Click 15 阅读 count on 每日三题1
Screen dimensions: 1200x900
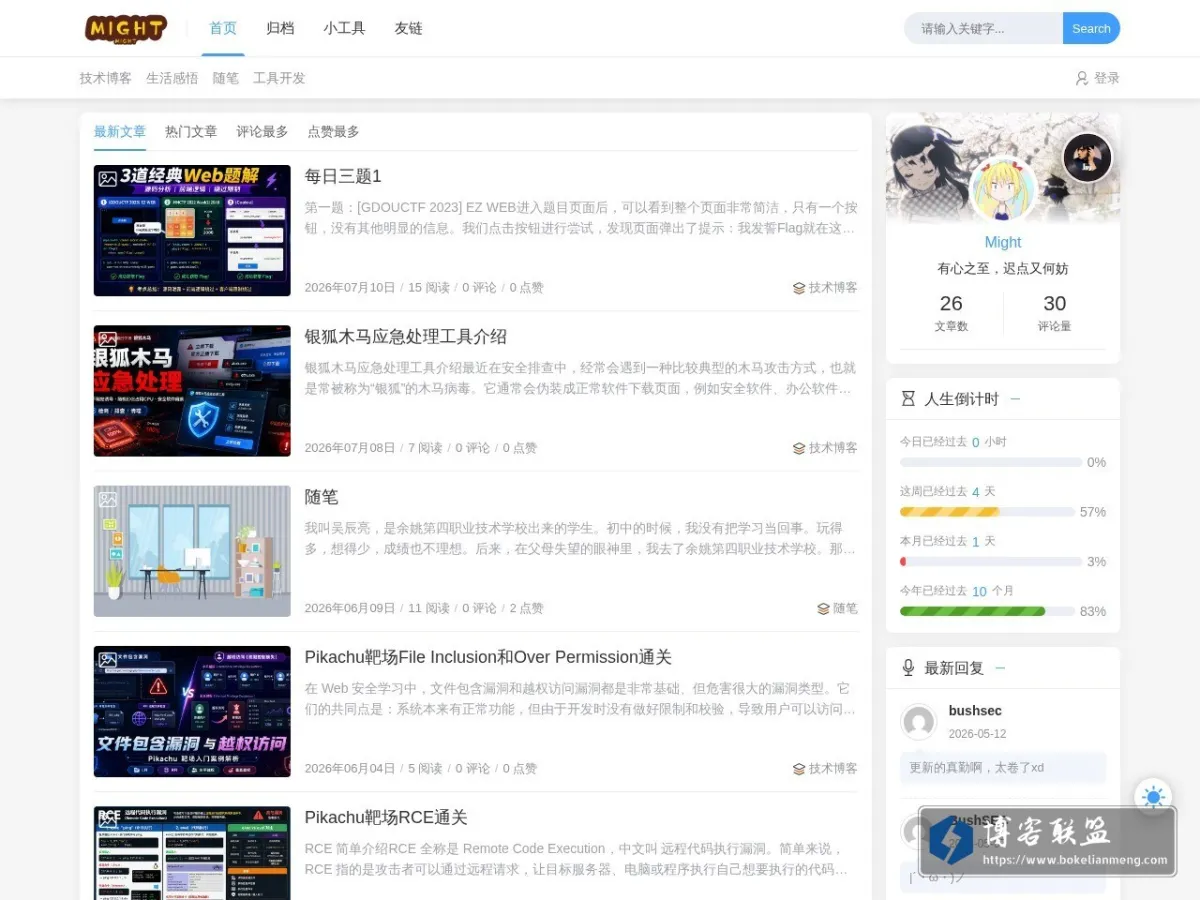coord(429,288)
